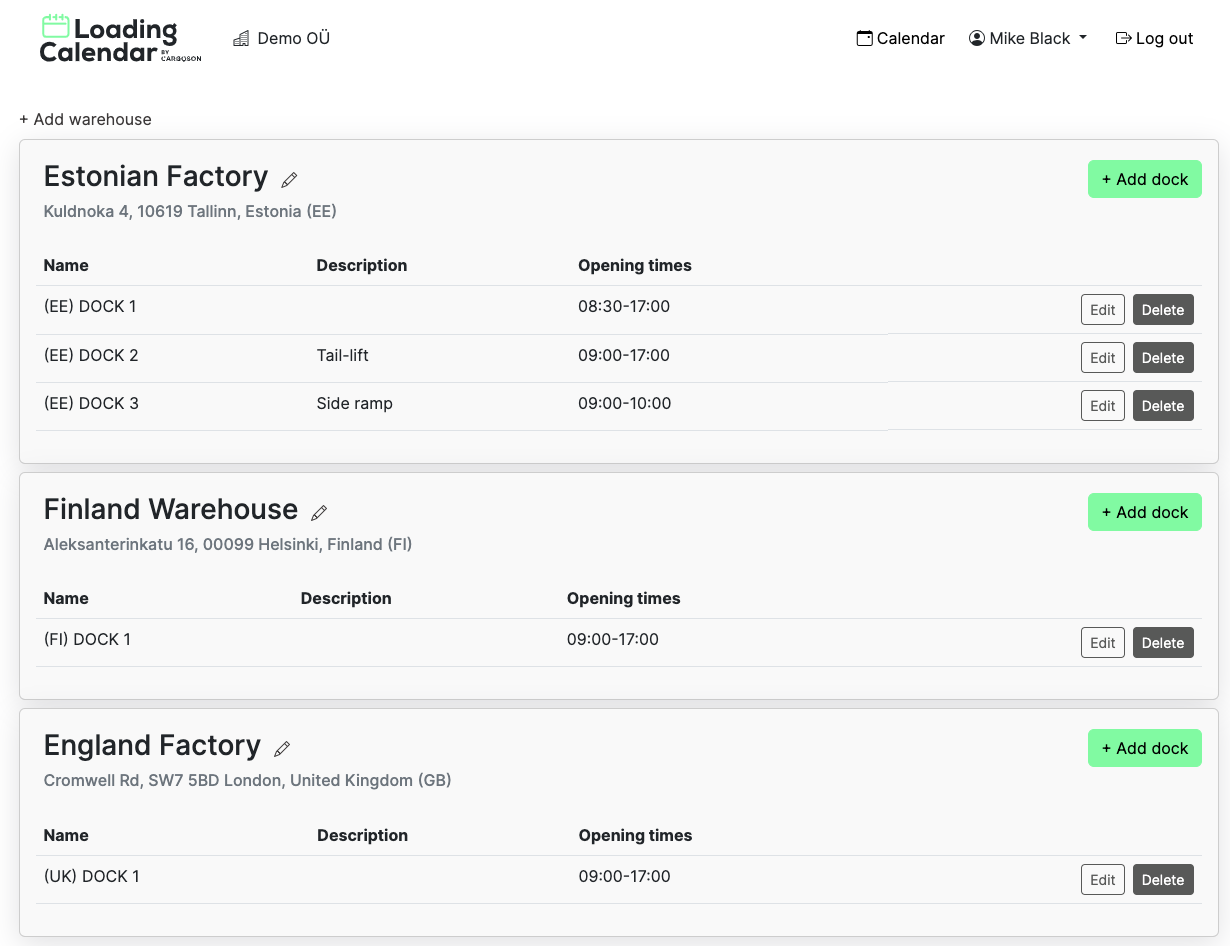The height and width of the screenshot is (946, 1230).
Task: Delete (UK) DOCK 1 from England Factory
Action: (x=1163, y=879)
